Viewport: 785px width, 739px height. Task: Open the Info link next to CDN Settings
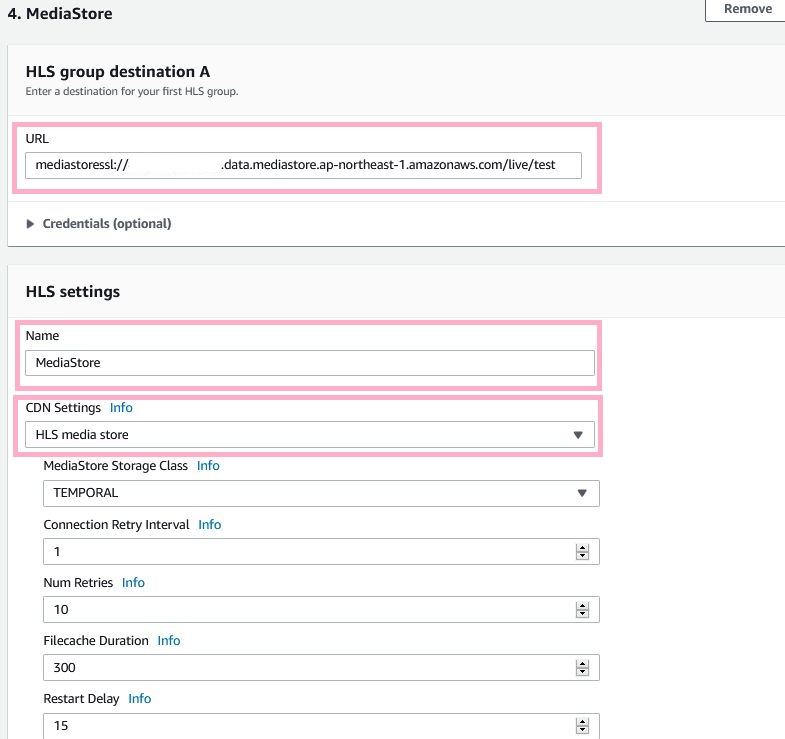(x=121, y=408)
